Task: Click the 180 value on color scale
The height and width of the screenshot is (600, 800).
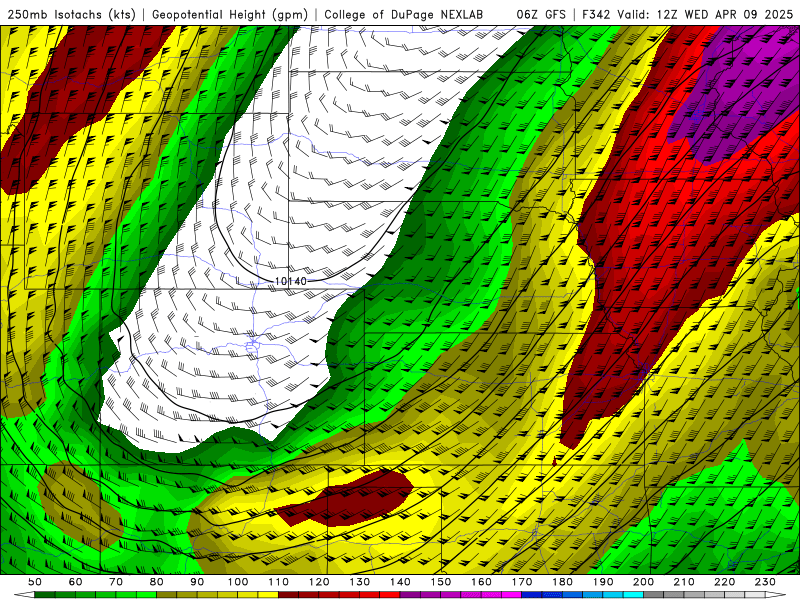Action: tap(562, 582)
